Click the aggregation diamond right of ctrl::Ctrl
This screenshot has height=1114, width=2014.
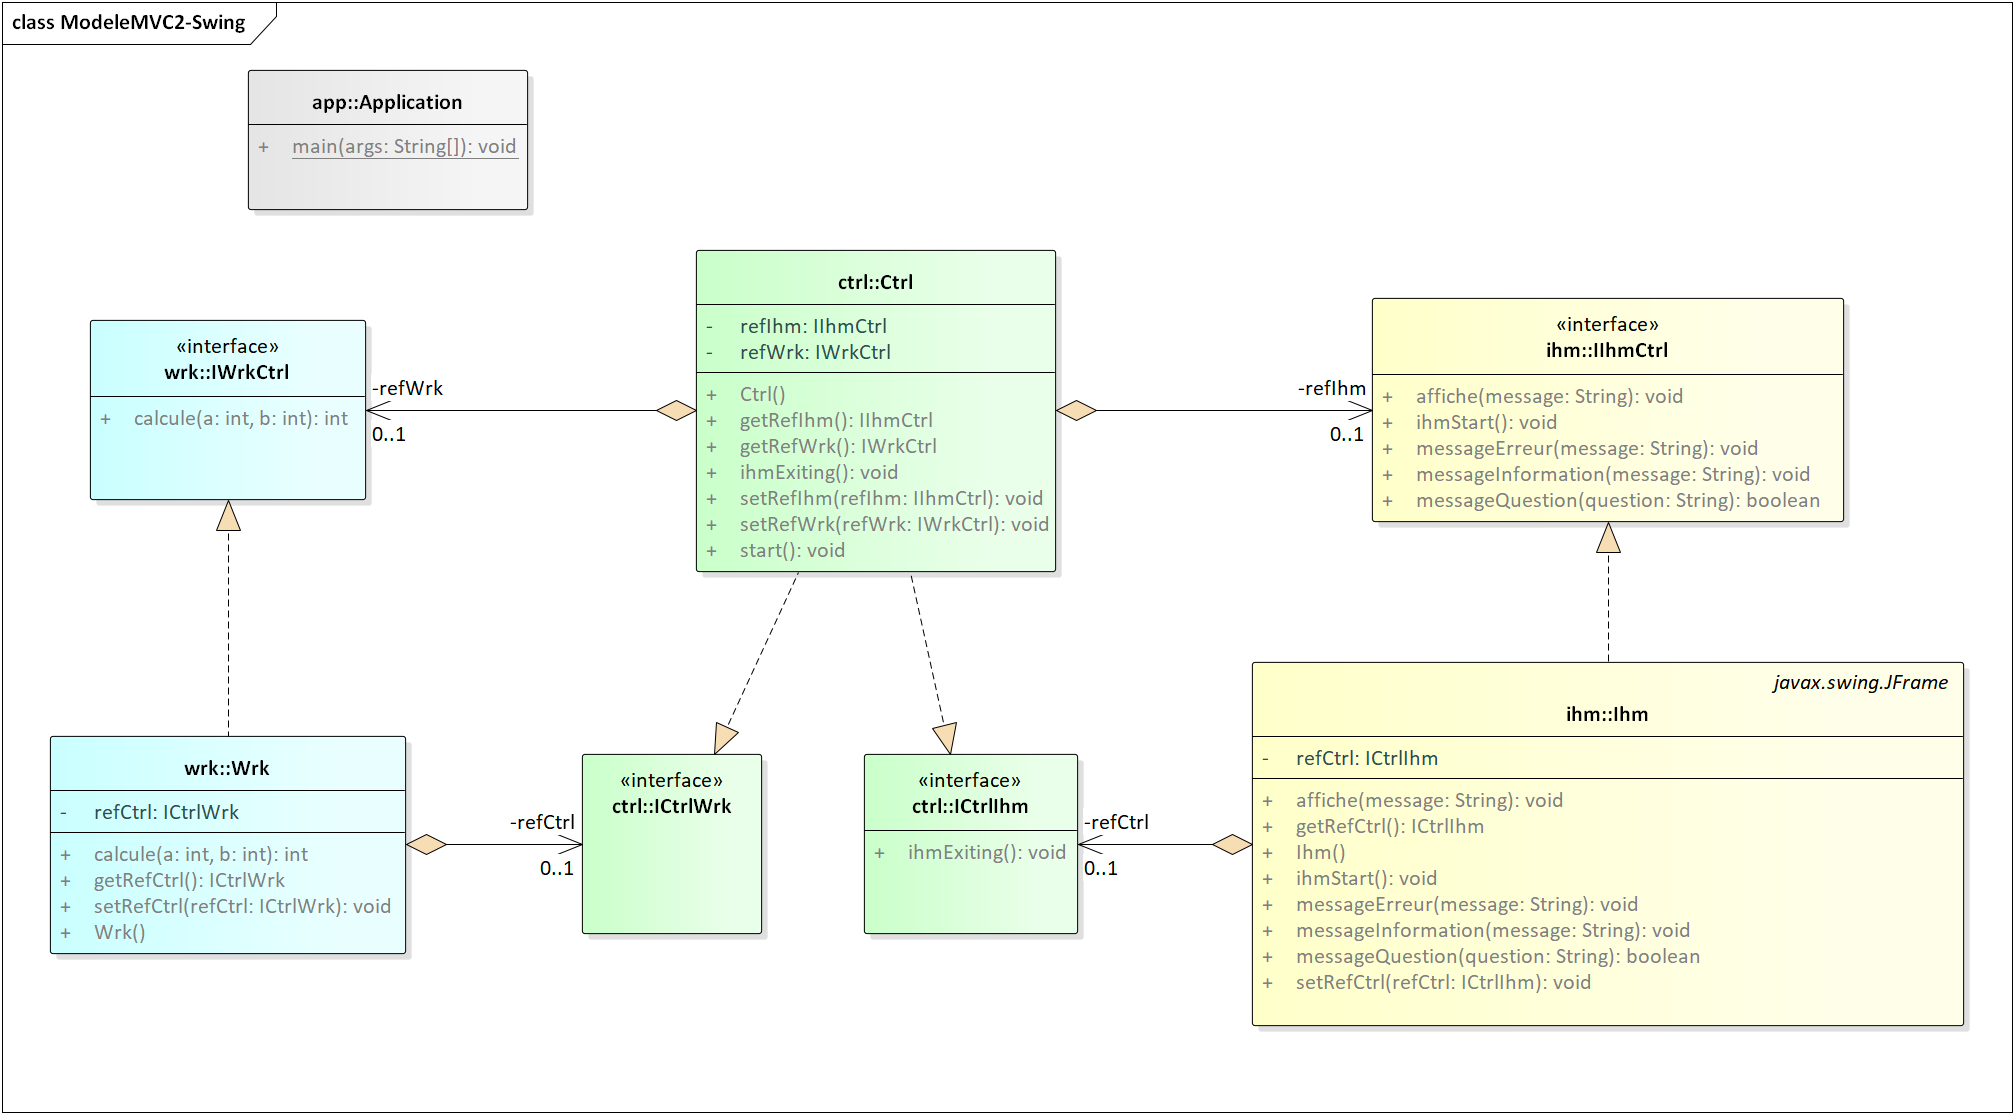coord(1076,410)
